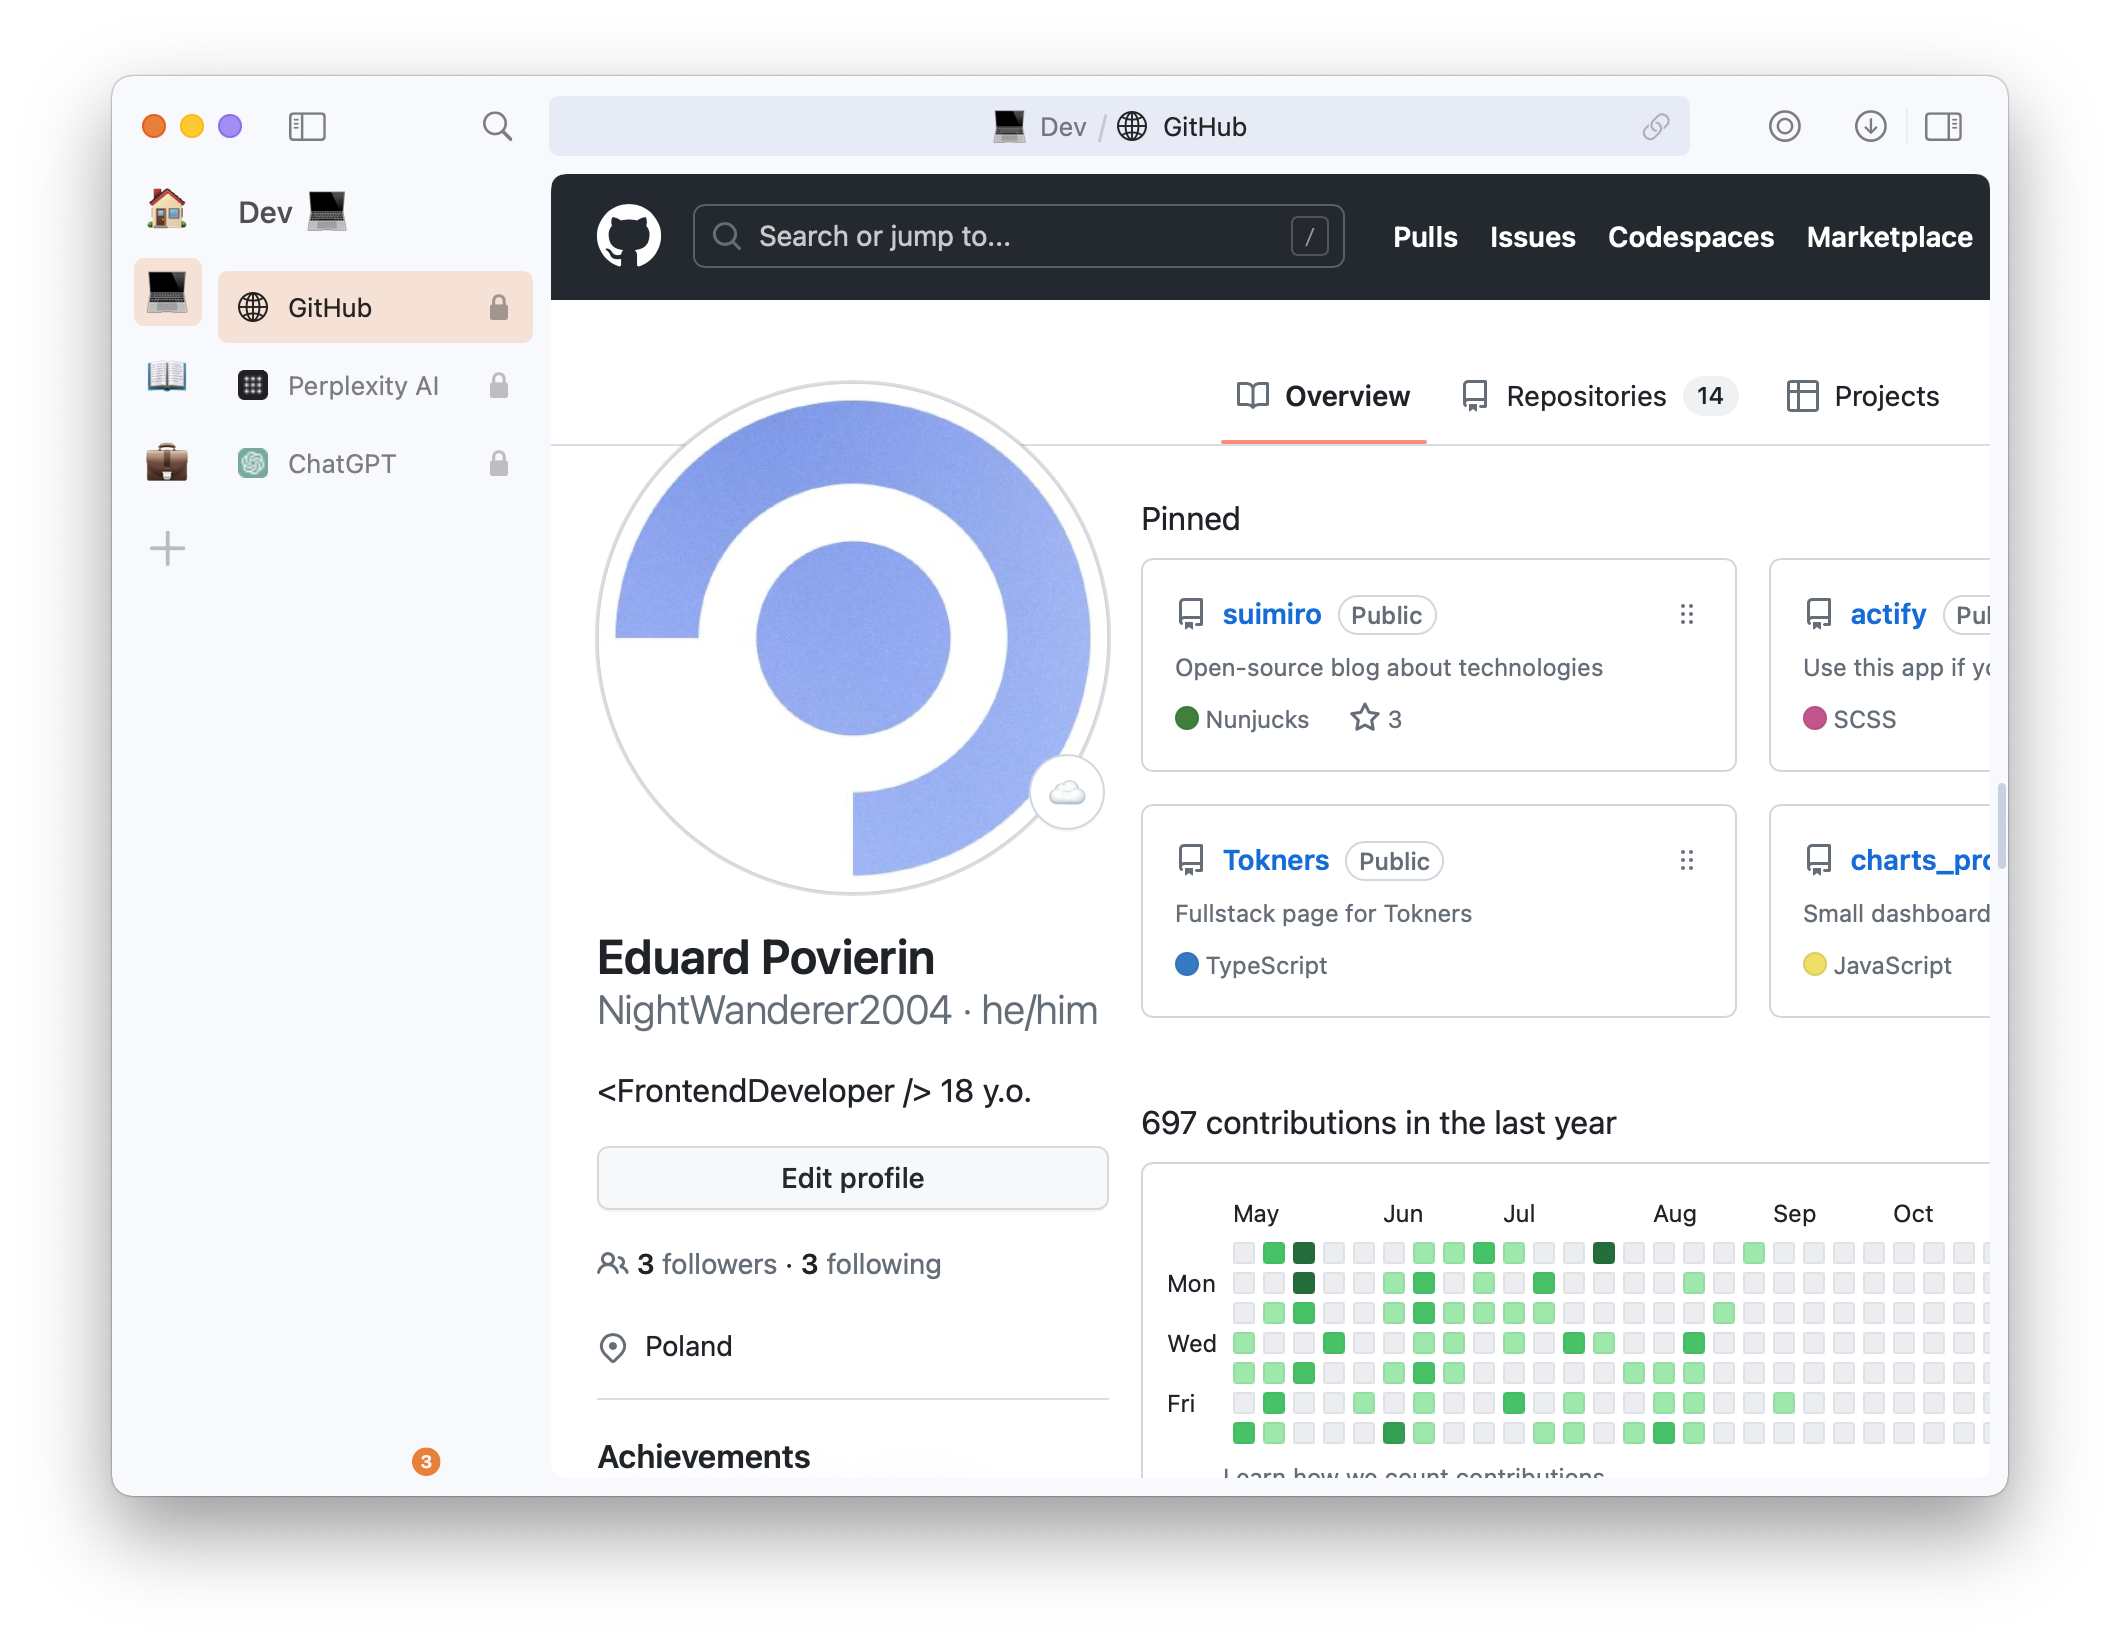The height and width of the screenshot is (1644, 2120).
Task: Click the ChatGPT tab favicon
Action: click(253, 463)
